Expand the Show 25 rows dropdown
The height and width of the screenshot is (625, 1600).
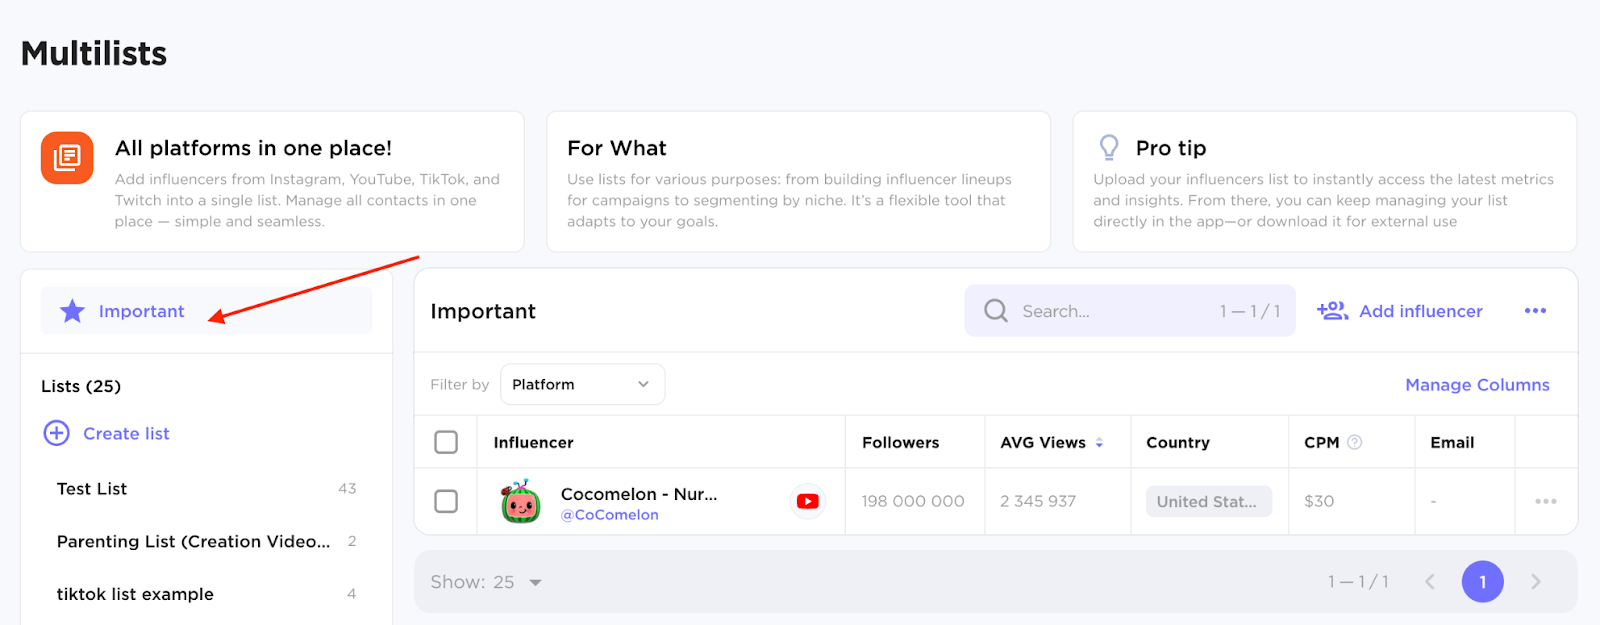[x=535, y=582]
